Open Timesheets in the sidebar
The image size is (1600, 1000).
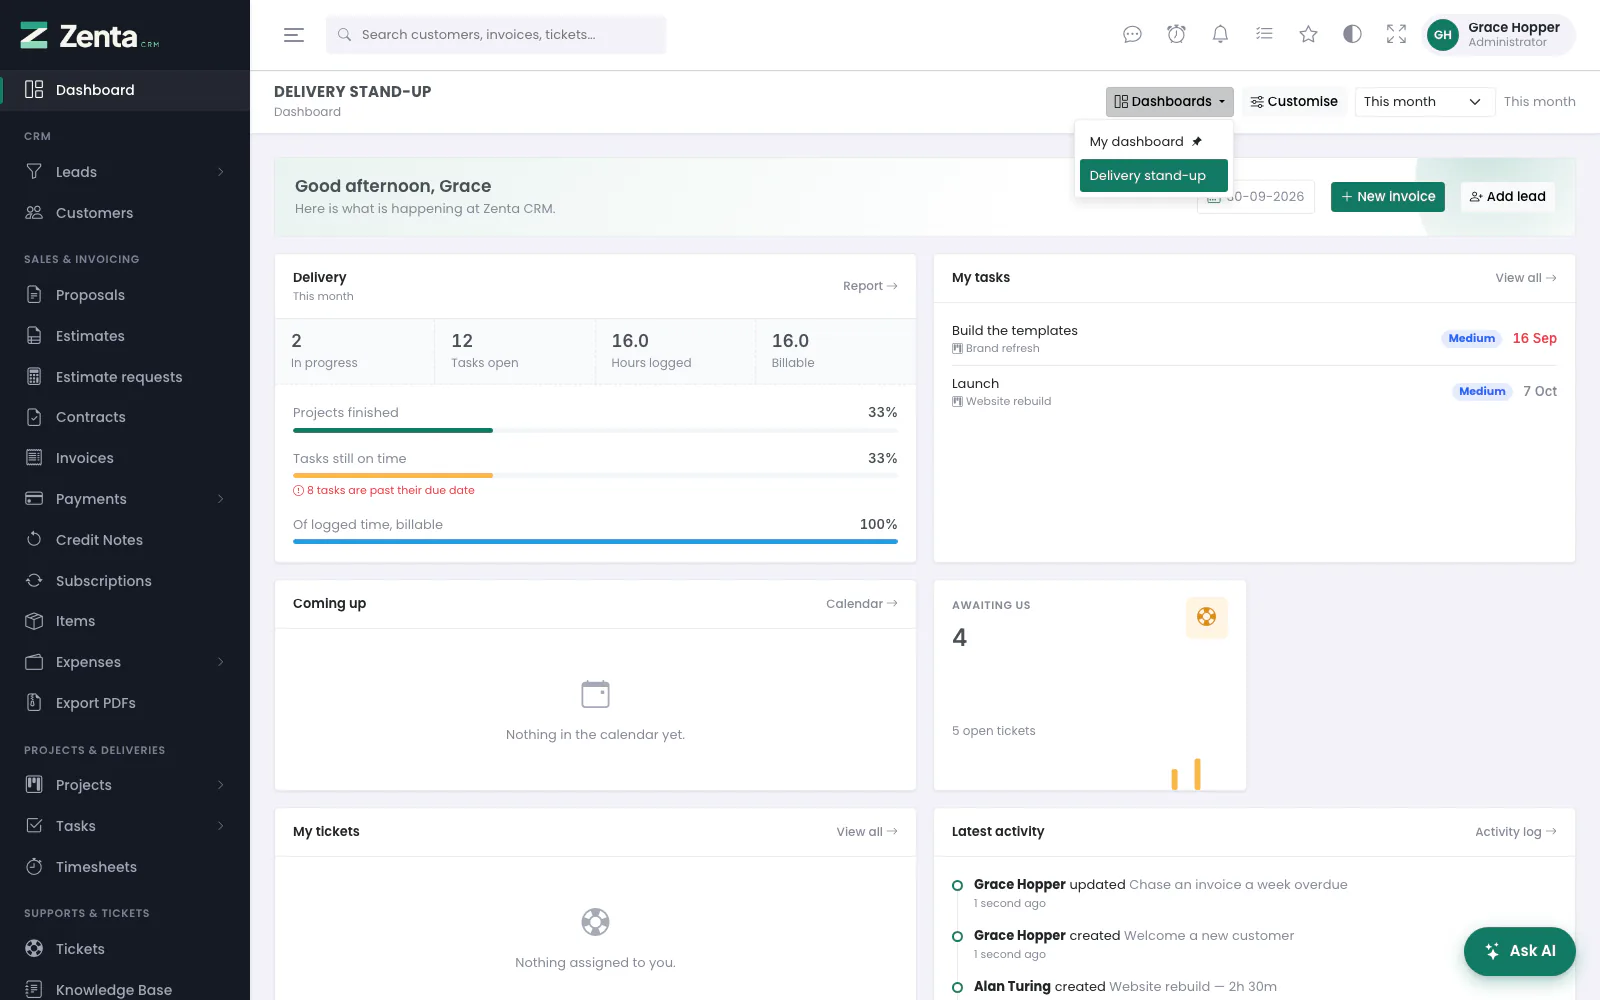[125, 867]
